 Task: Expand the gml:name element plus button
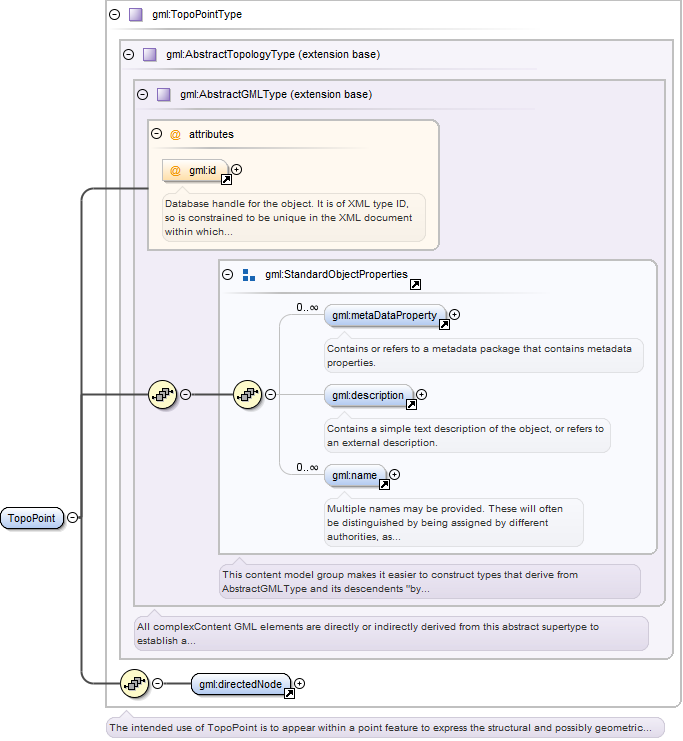395,474
